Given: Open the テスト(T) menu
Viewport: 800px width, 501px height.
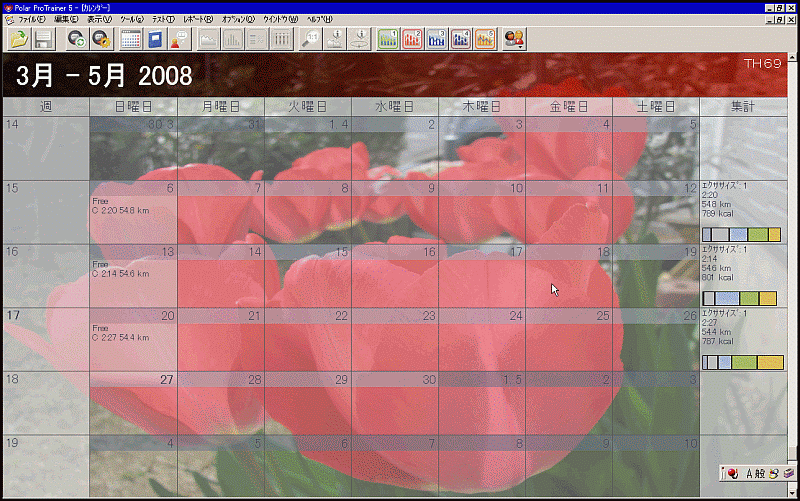Looking at the screenshot, I should pyautogui.click(x=163, y=19).
